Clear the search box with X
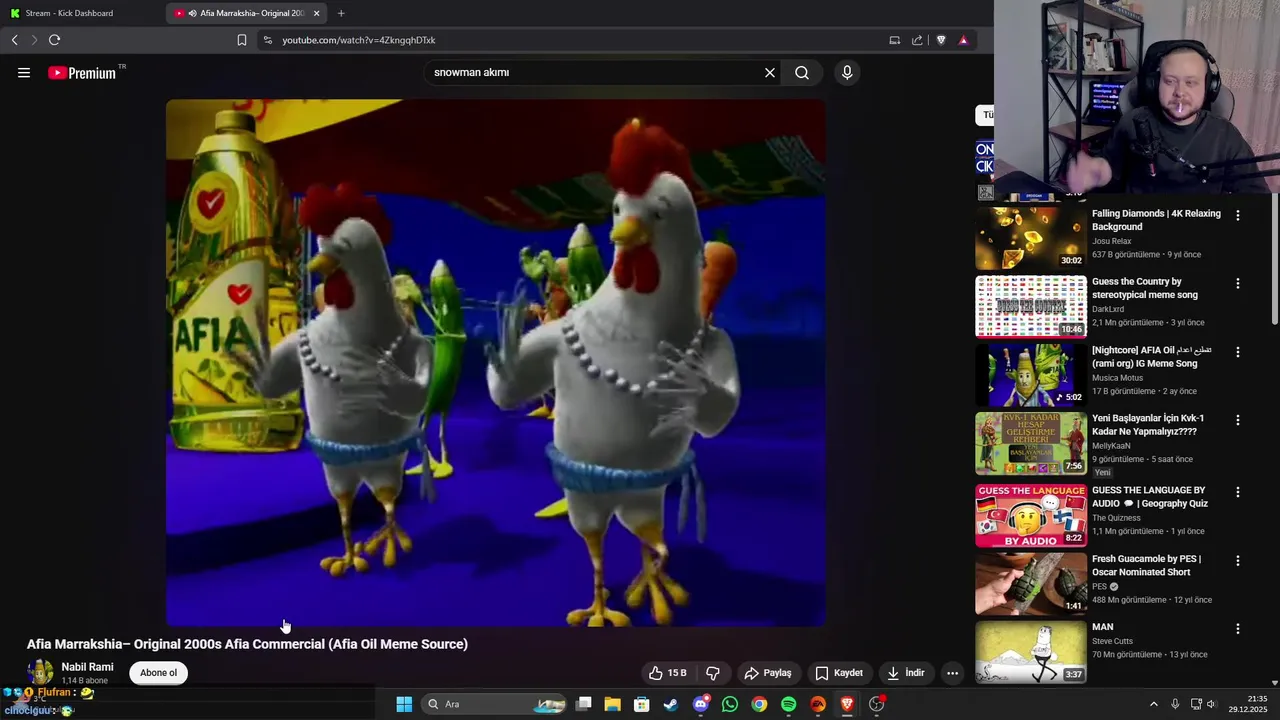1280x720 pixels. pyautogui.click(x=770, y=72)
